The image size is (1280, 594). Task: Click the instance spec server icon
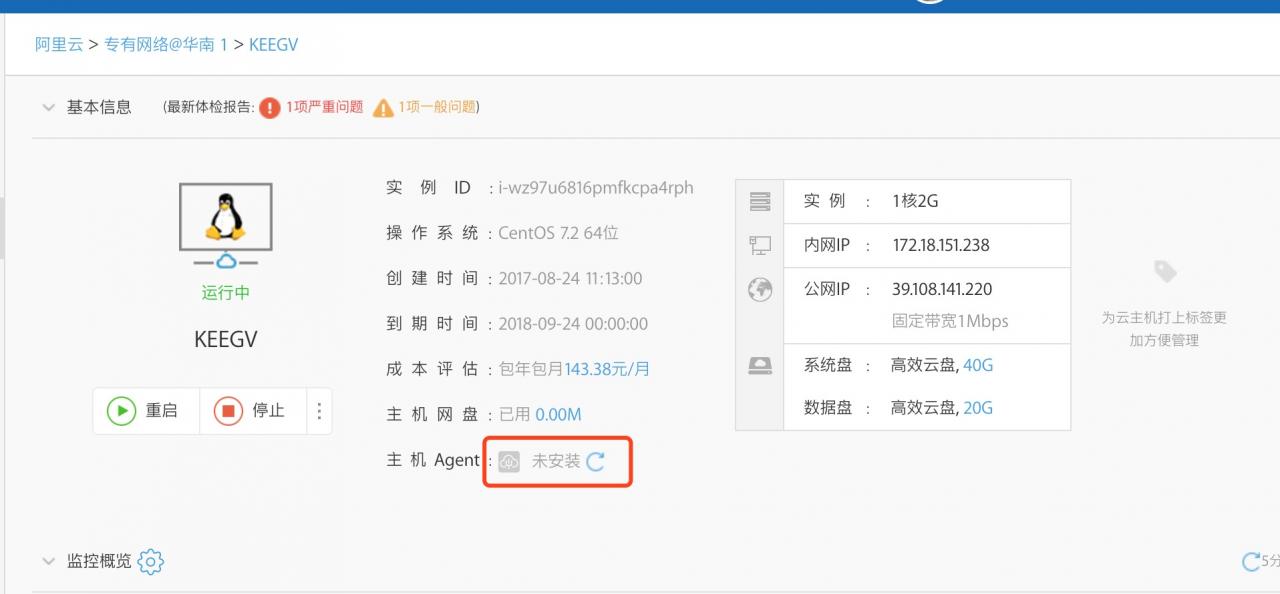pos(760,201)
